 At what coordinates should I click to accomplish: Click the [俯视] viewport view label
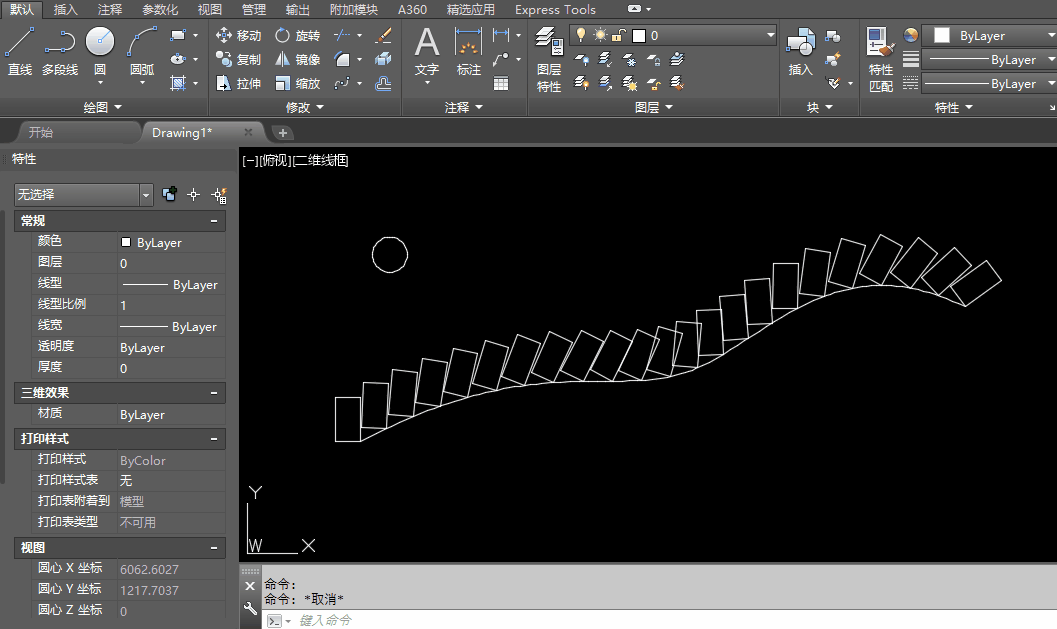274,160
